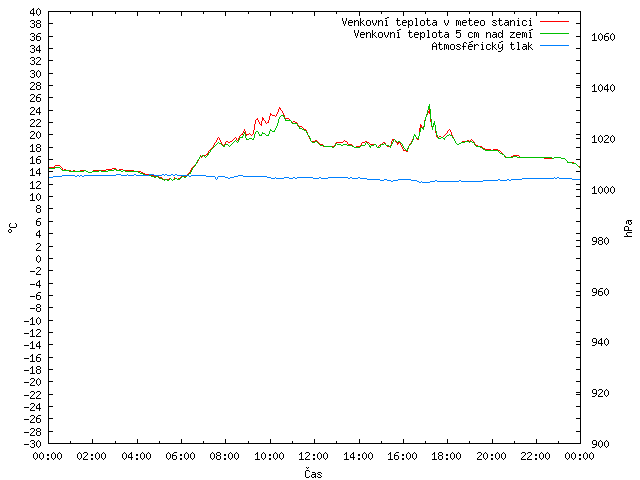Image resolution: width=640 pixels, height=480 pixels.
Task: Click the 18:00 time label
Action: coord(447,456)
